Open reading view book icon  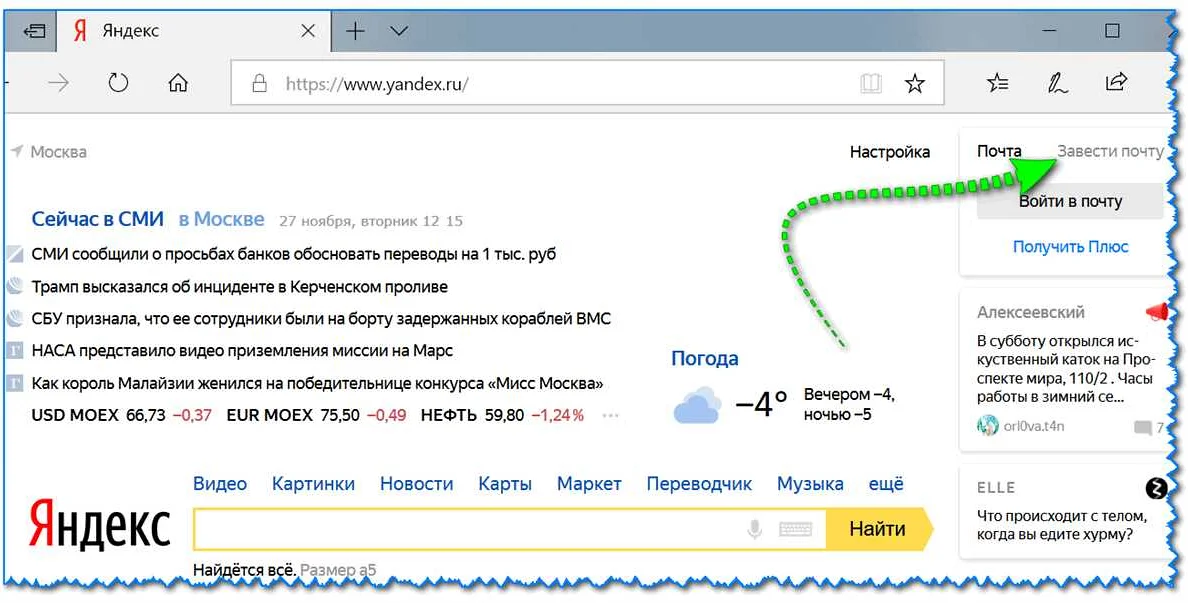871,83
